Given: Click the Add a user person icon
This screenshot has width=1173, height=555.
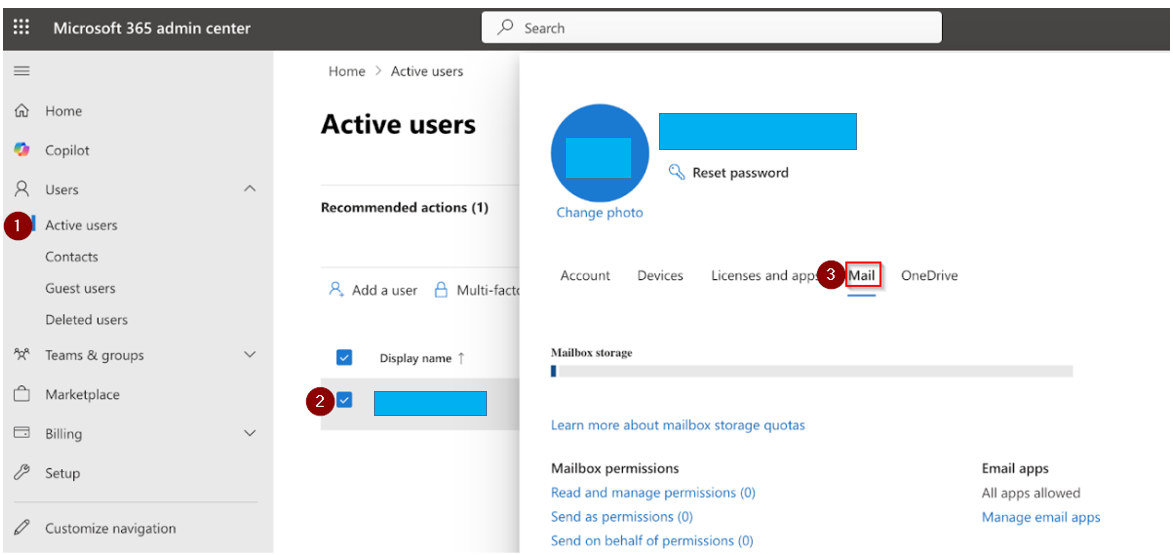Looking at the screenshot, I should pos(336,289).
